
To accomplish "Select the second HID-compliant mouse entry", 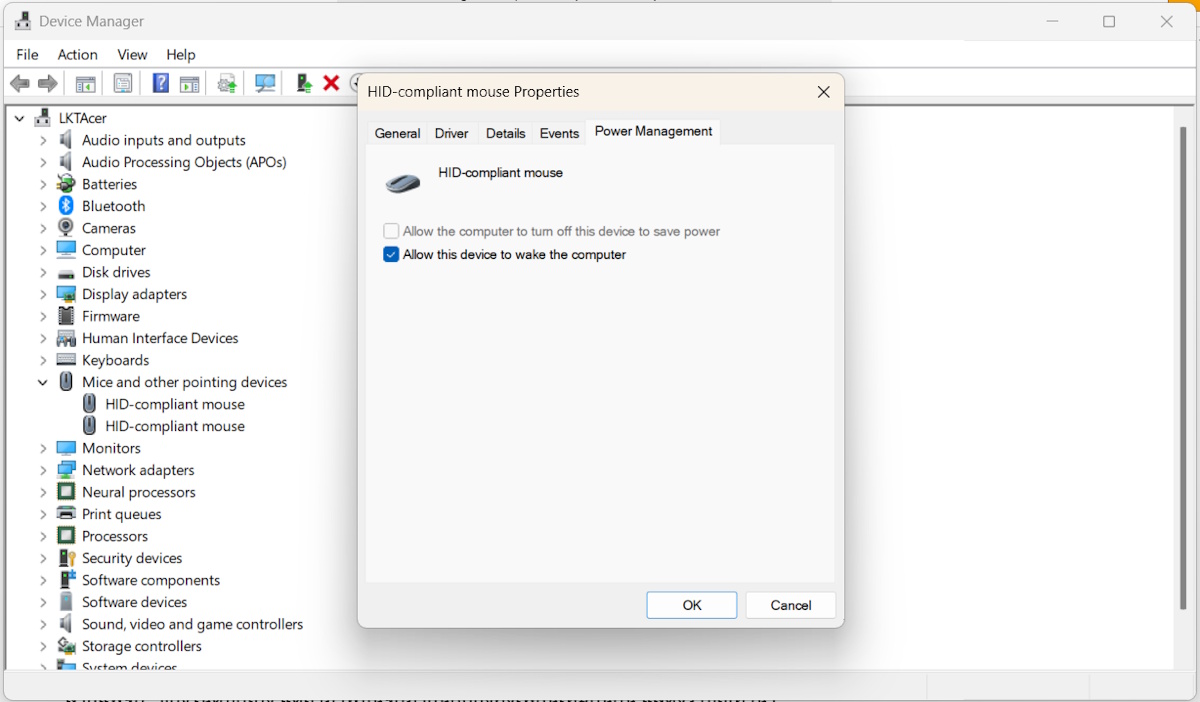I will [x=174, y=426].
